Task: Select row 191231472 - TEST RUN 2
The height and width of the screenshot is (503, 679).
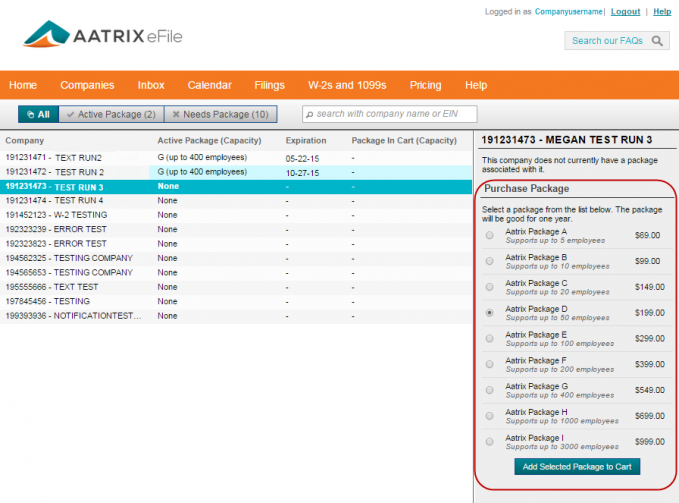Action: point(236,172)
